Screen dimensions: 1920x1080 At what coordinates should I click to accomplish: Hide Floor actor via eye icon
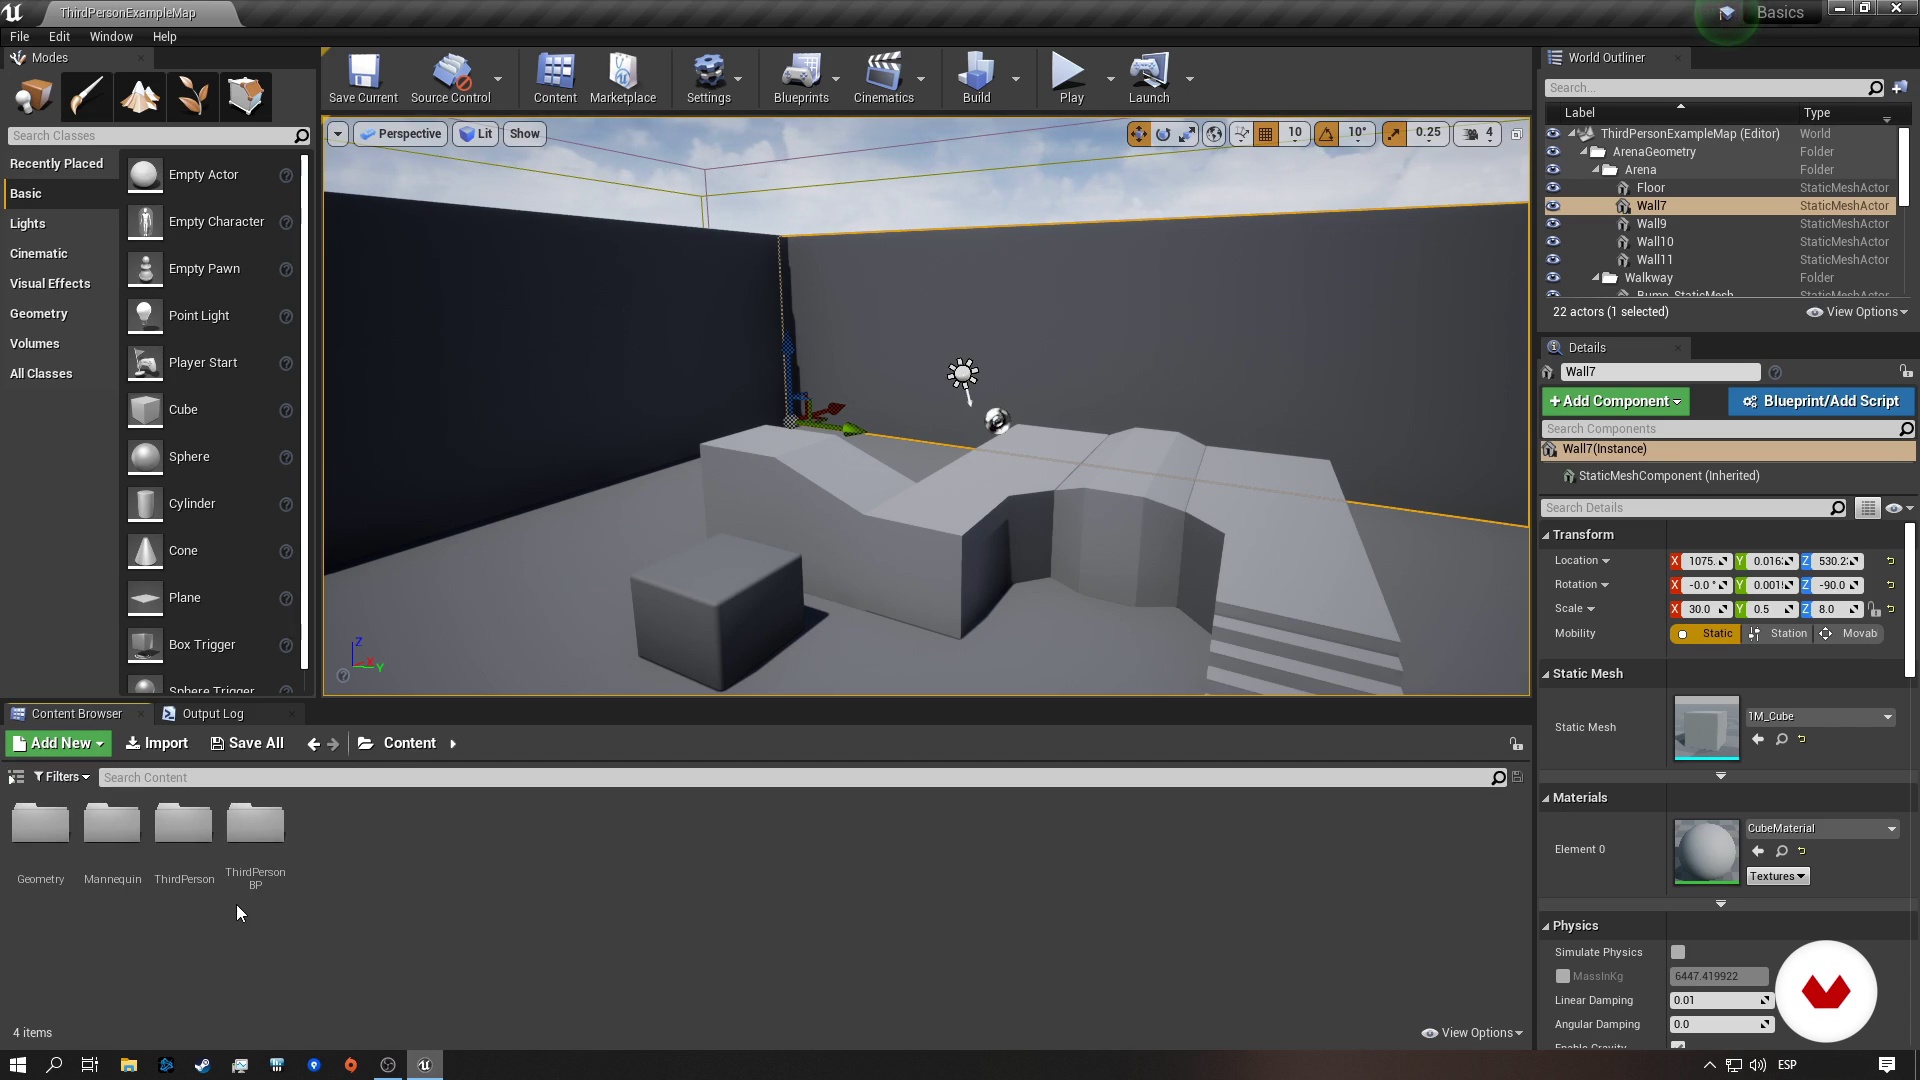coord(1553,188)
